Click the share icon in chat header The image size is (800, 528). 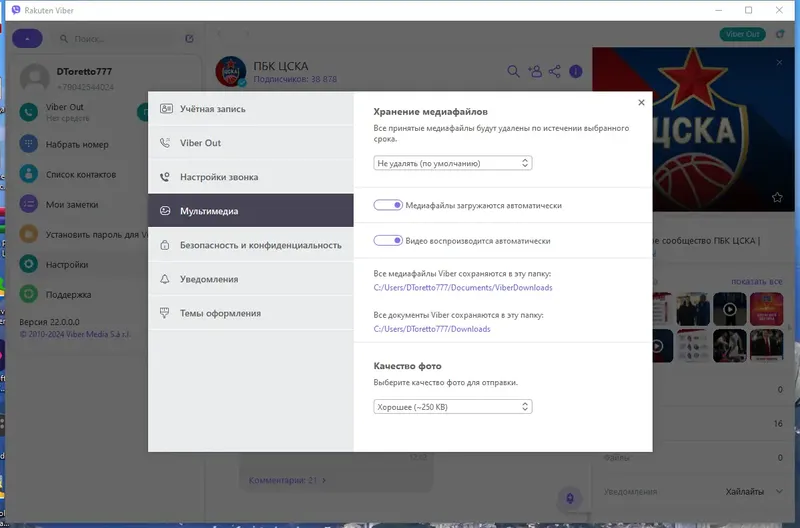[555, 71]
